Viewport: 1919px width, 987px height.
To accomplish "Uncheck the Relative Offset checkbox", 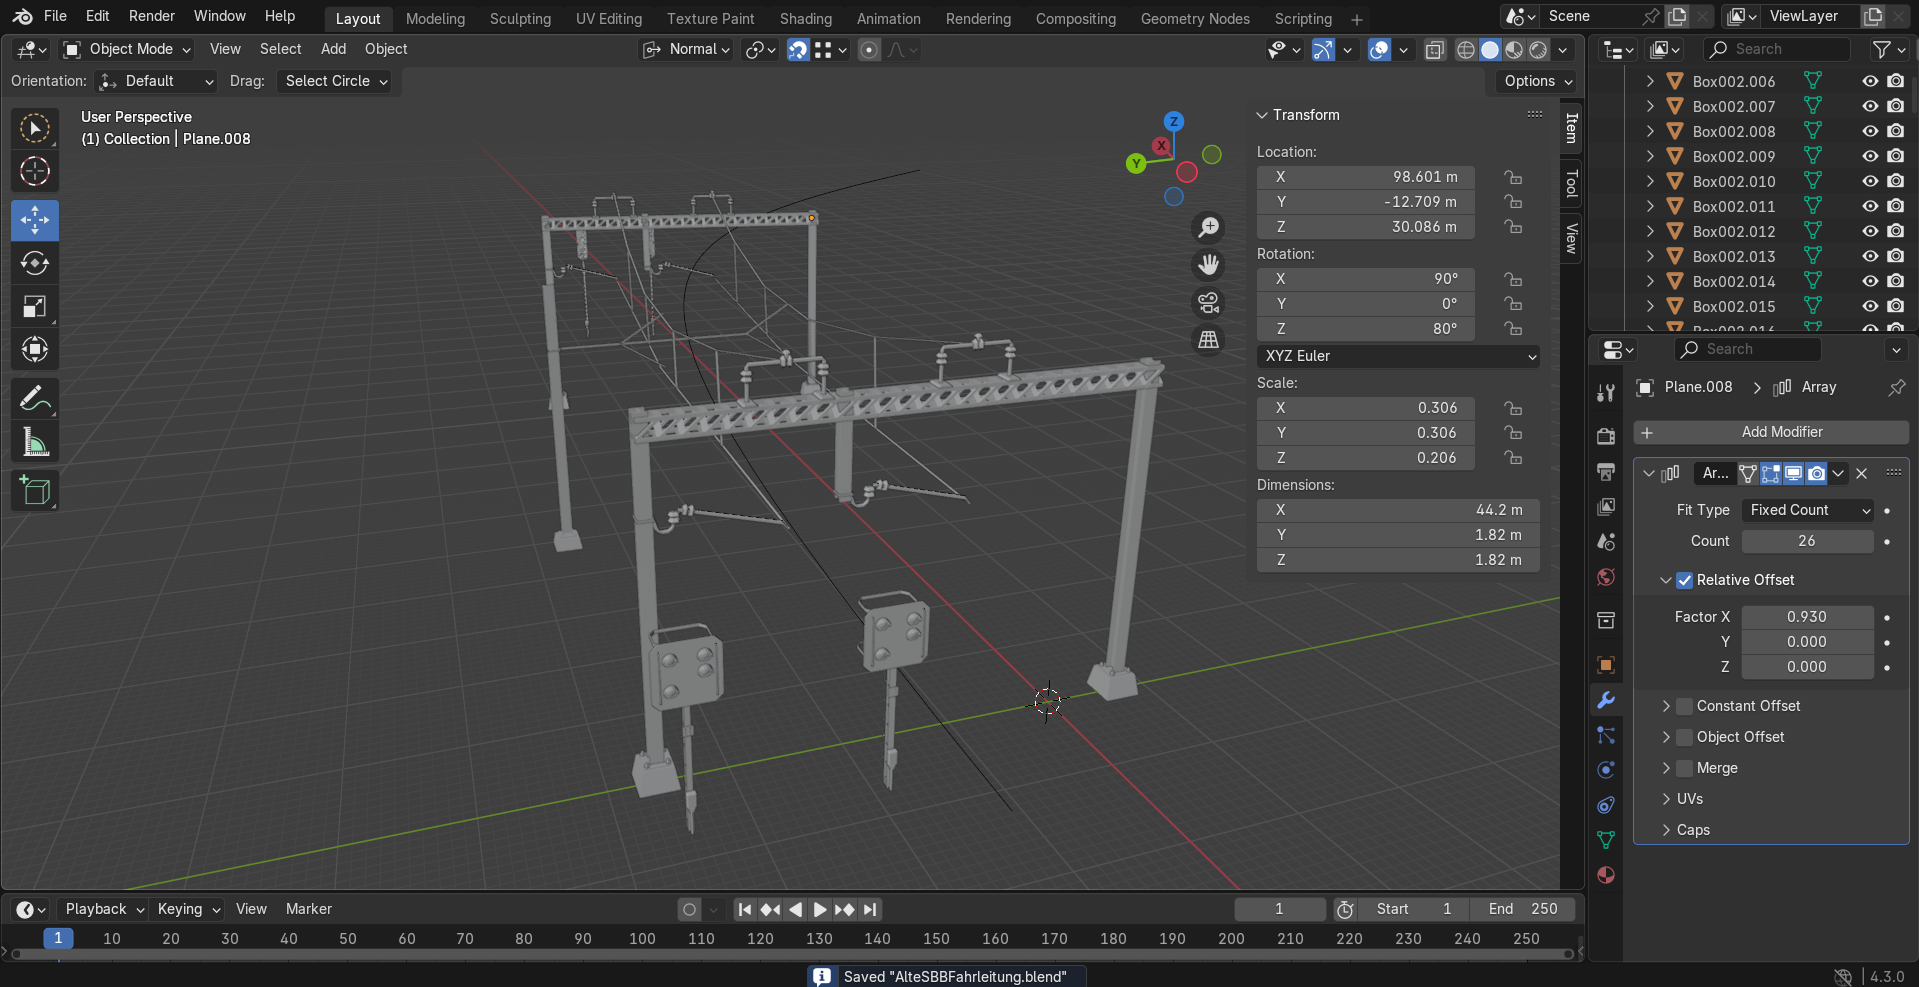I will click(1685, 580).
